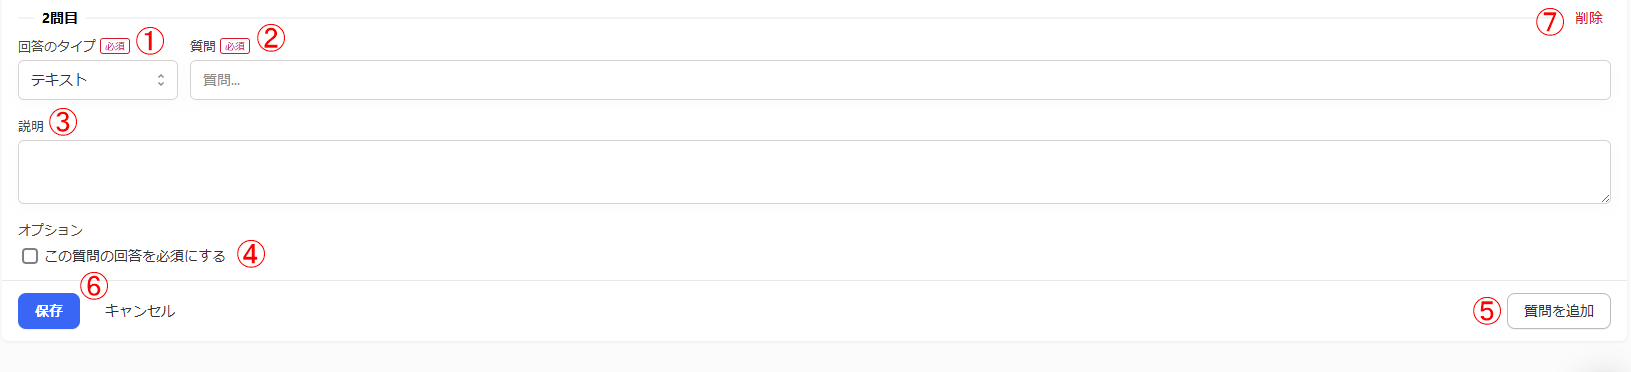Open the 回答のタイプ dropdown showing テキスト

98,80
